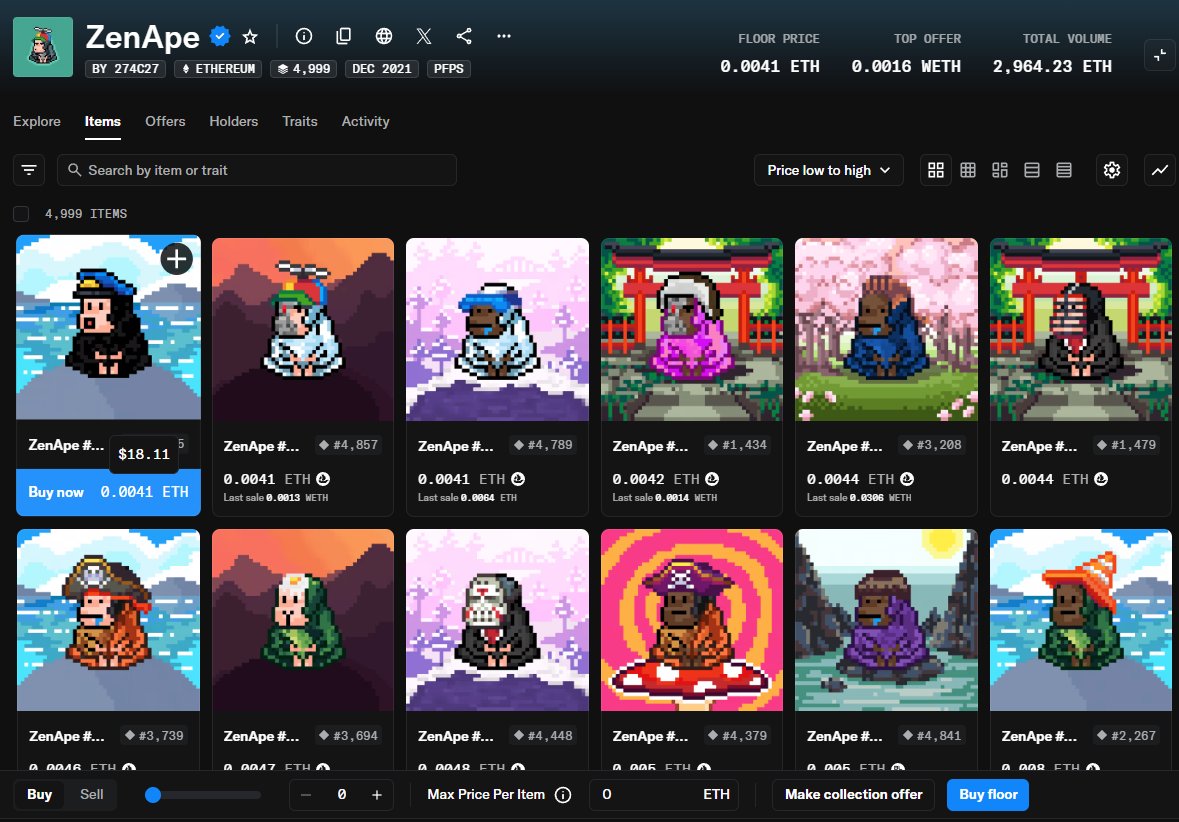Select the Buy mode toggle
1179x822 pixels.
40,794
